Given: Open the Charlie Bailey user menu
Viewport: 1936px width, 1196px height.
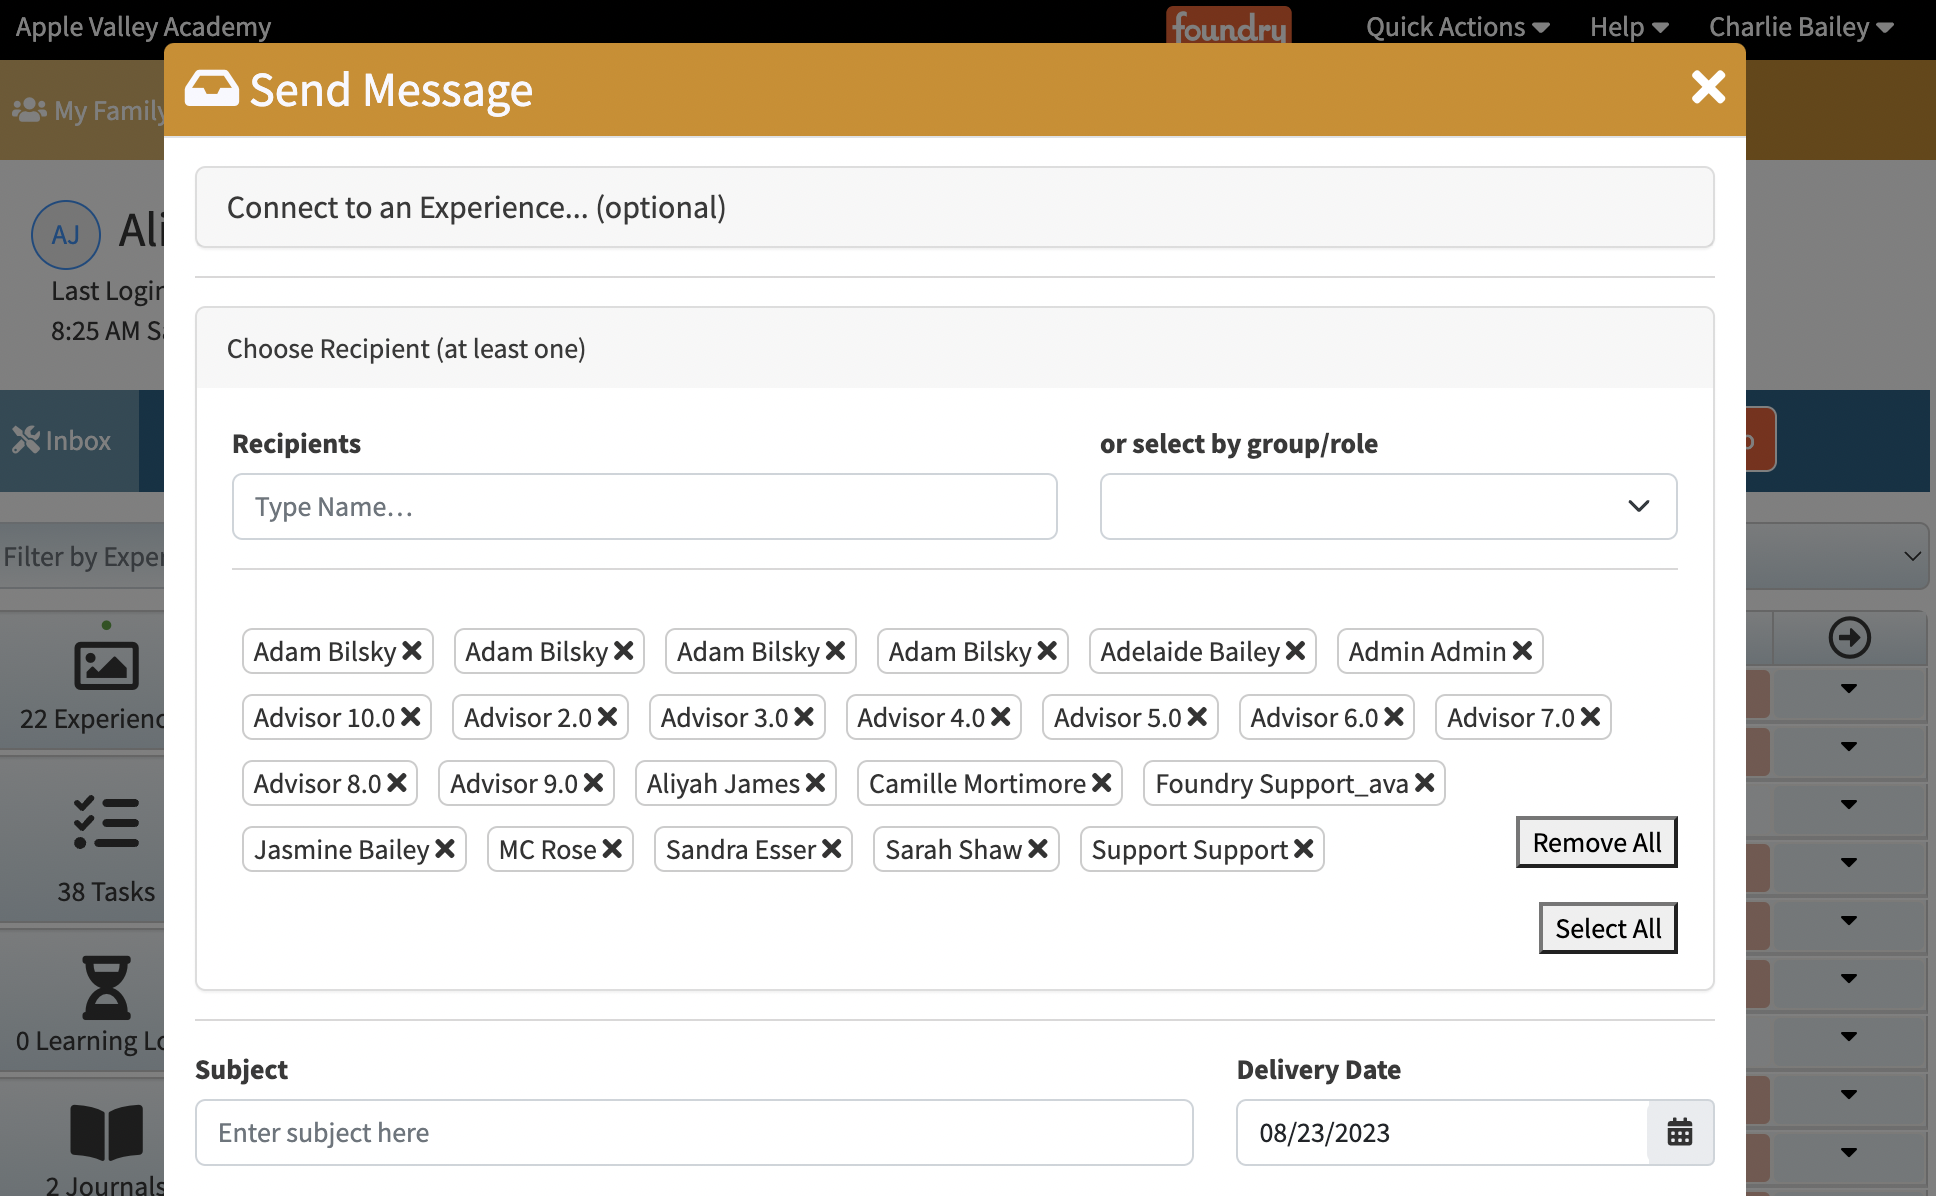Looking at the screenshot, I should (1801, 27).
